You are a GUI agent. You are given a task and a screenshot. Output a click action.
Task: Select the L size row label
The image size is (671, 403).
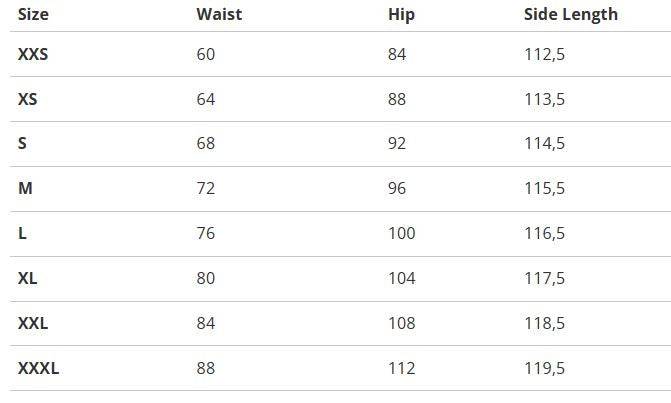[x=23, y=233]
